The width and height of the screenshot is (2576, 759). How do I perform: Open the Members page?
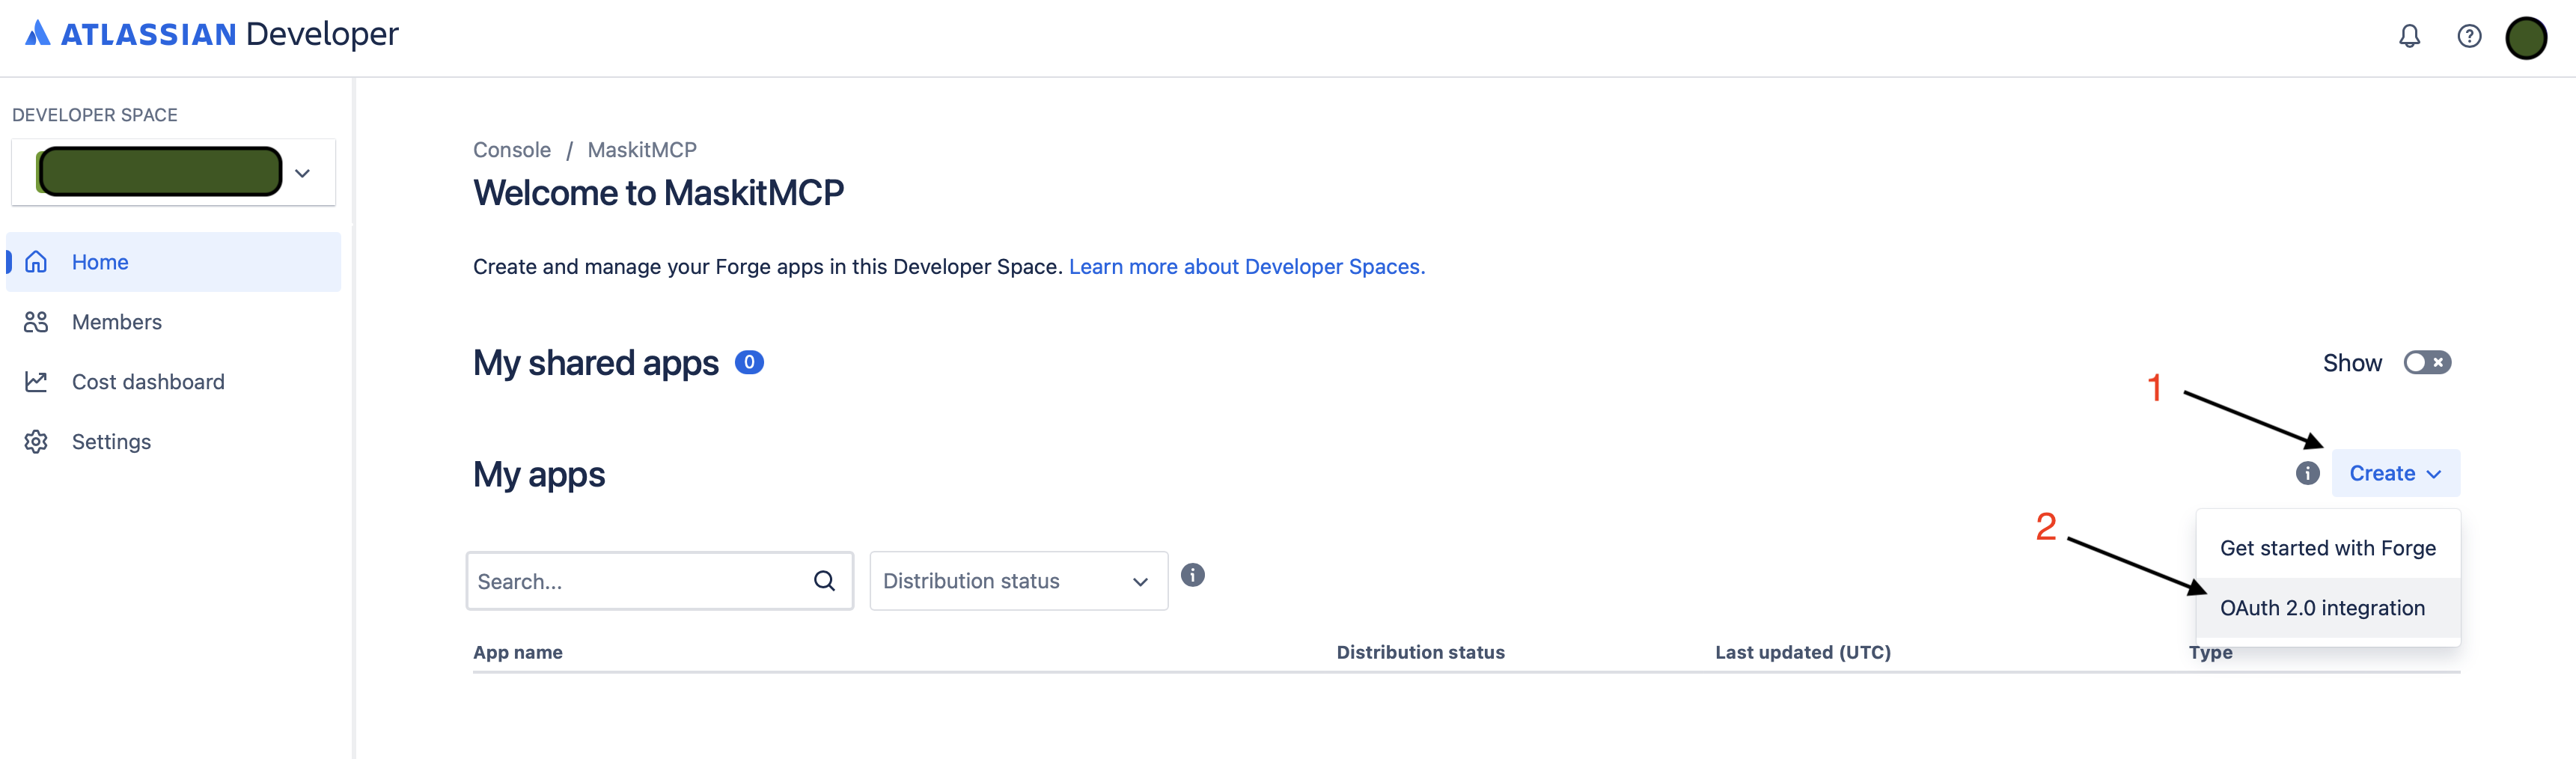174,322
